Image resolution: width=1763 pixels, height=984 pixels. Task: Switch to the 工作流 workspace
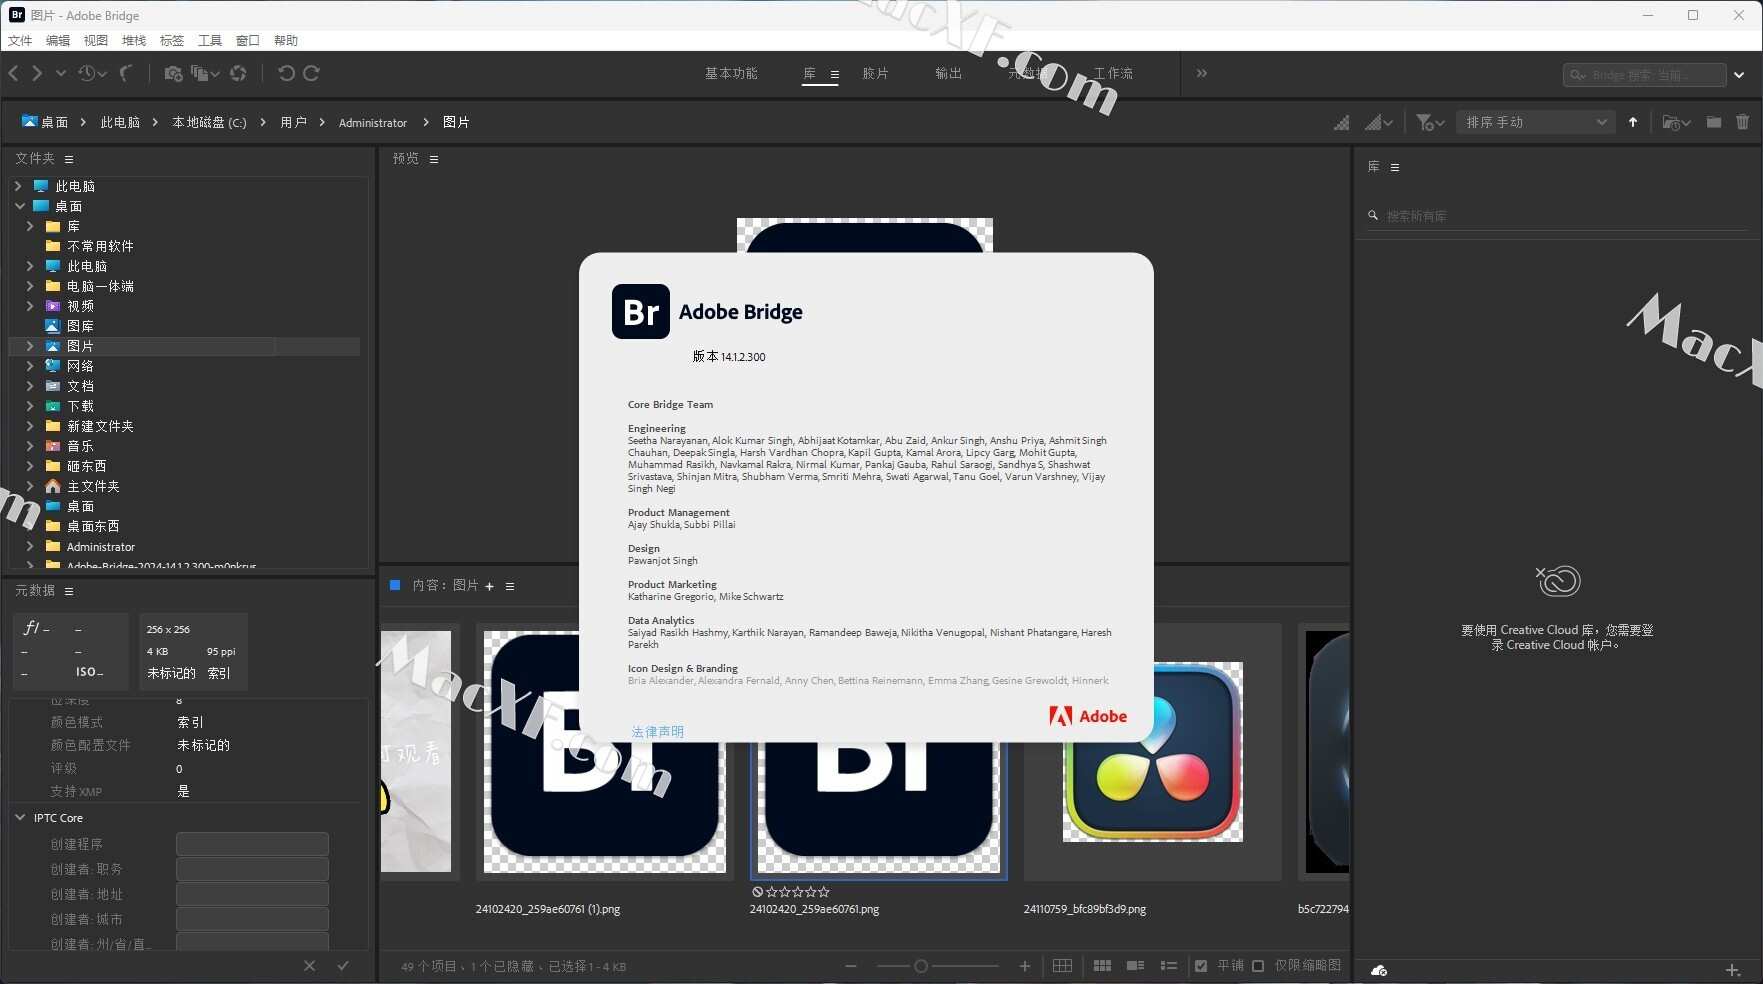pos(1113,73)
